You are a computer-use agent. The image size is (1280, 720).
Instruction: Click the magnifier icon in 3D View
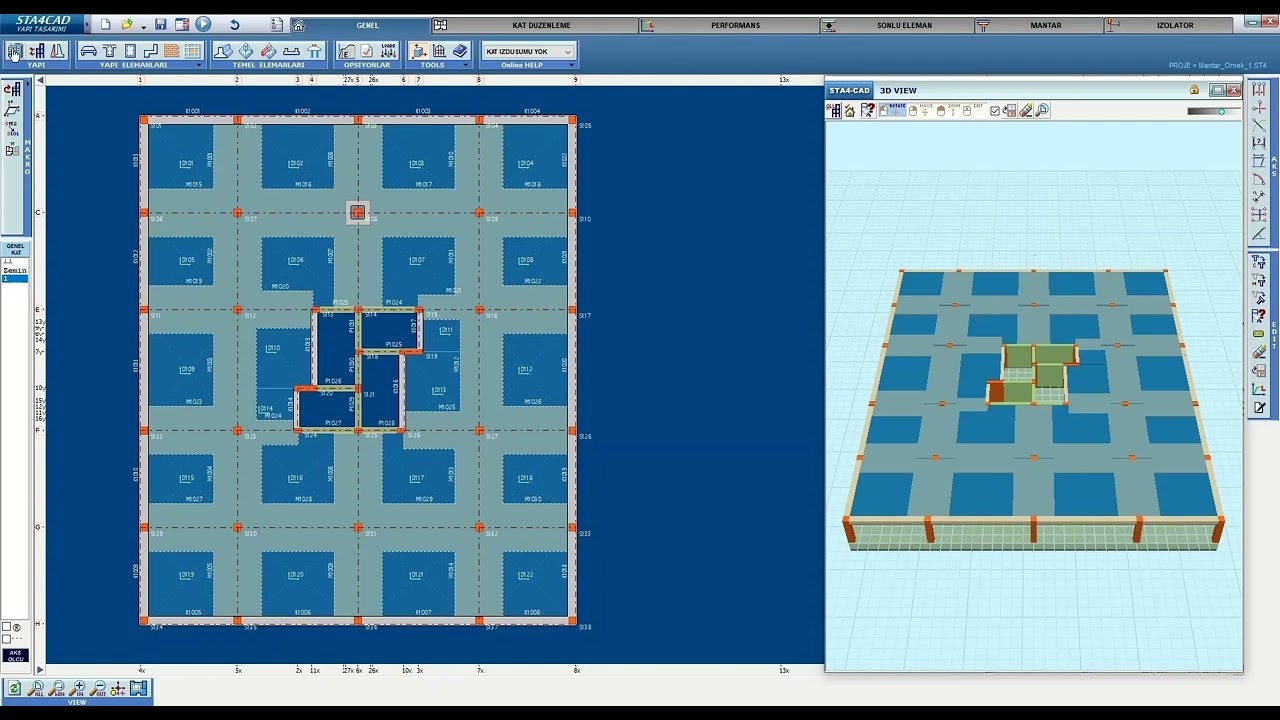coord(1042,111)
